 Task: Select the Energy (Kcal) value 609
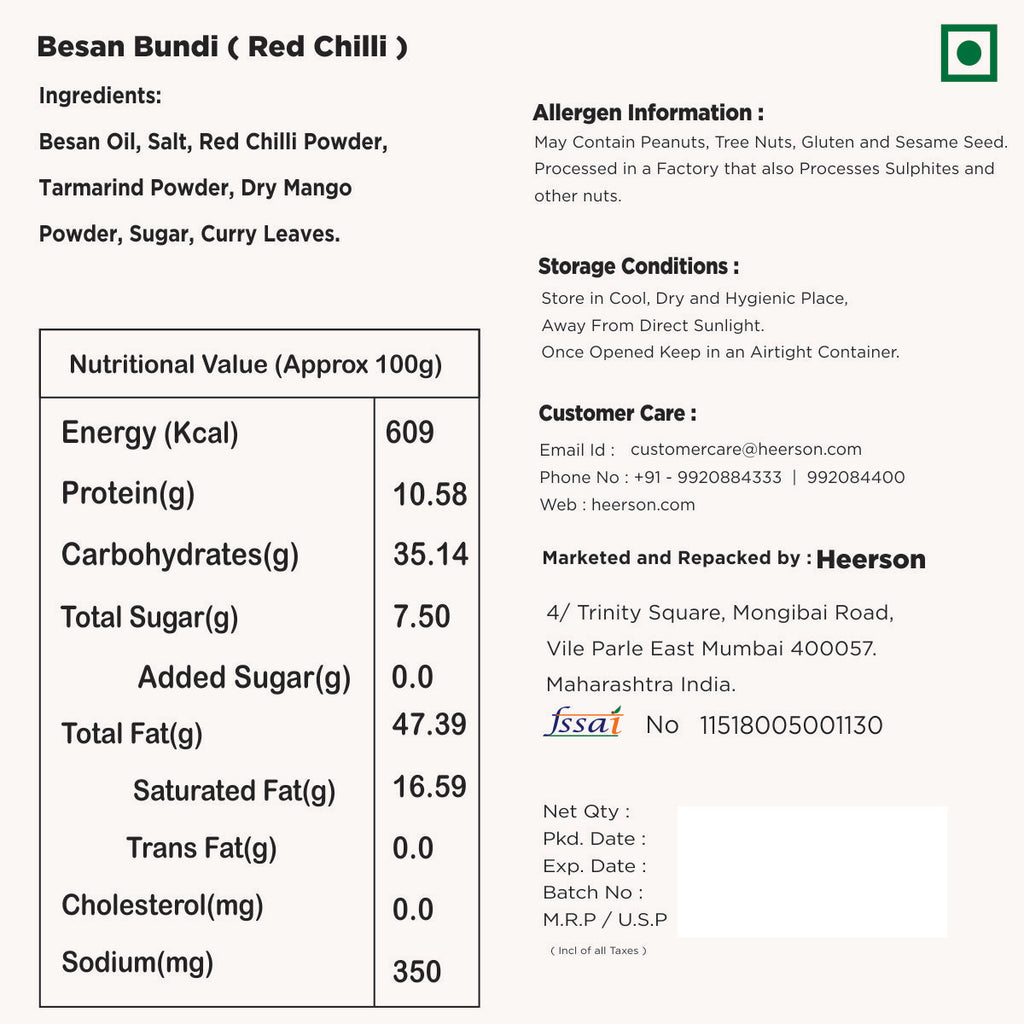(410, 433)
